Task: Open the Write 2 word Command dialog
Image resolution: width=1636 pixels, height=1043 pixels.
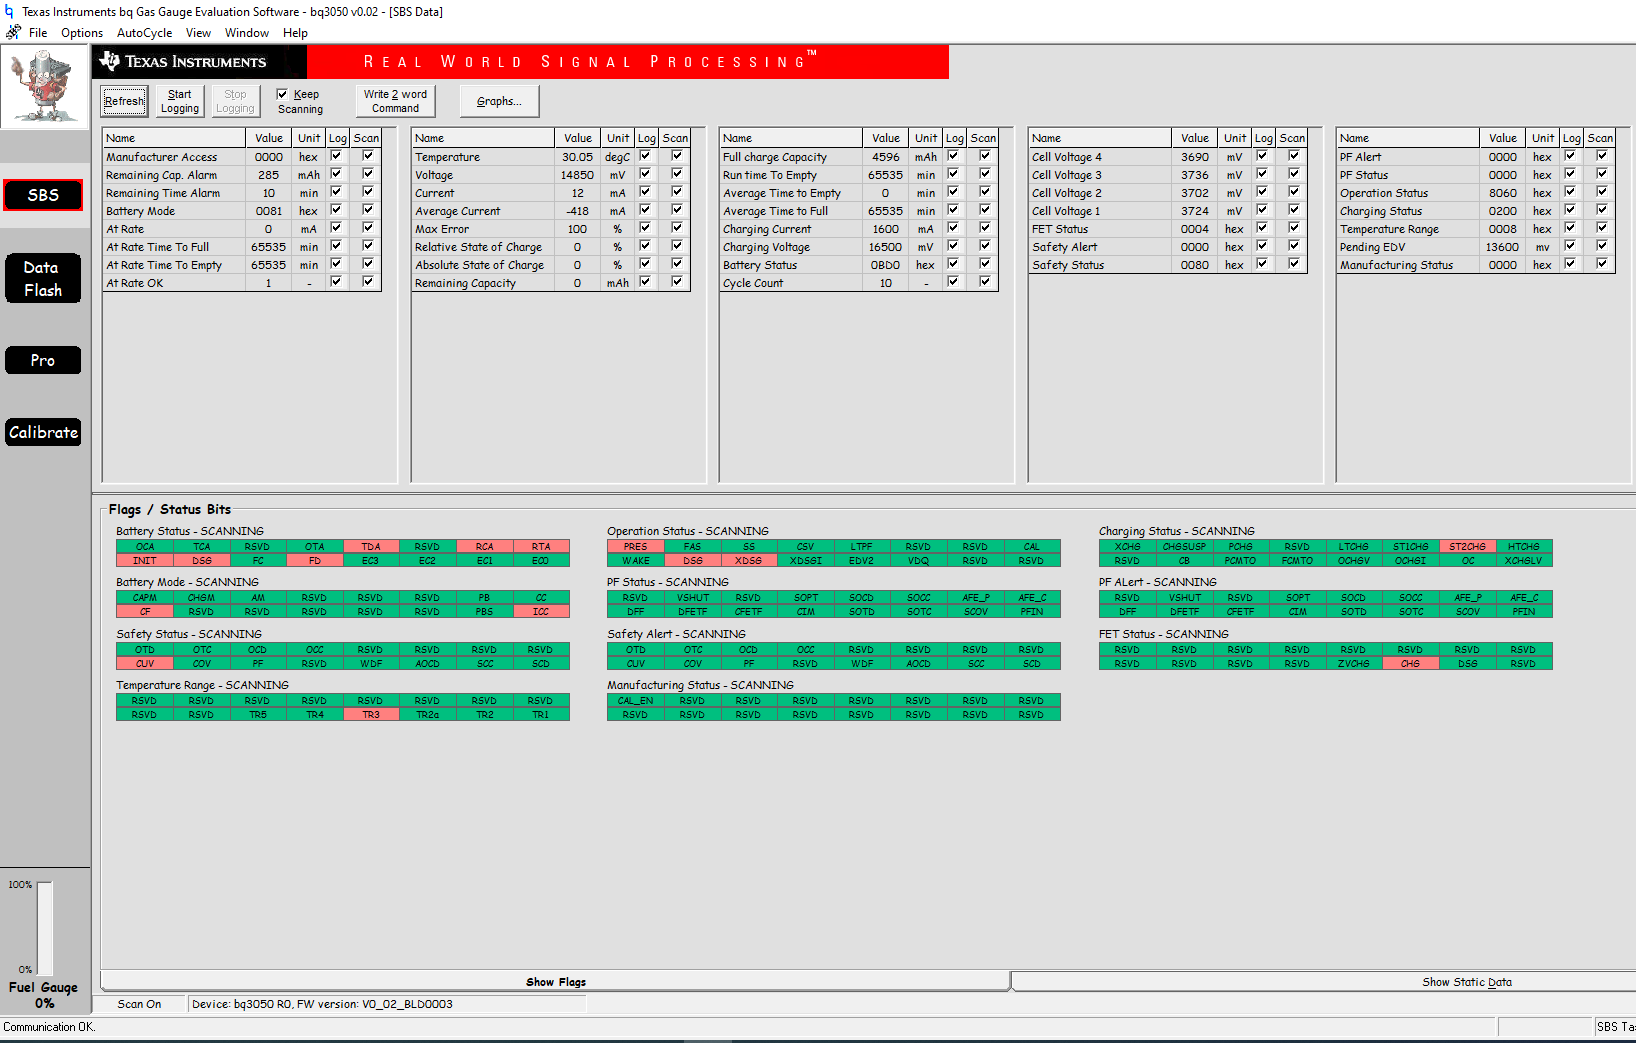Action: click(395, 101)
